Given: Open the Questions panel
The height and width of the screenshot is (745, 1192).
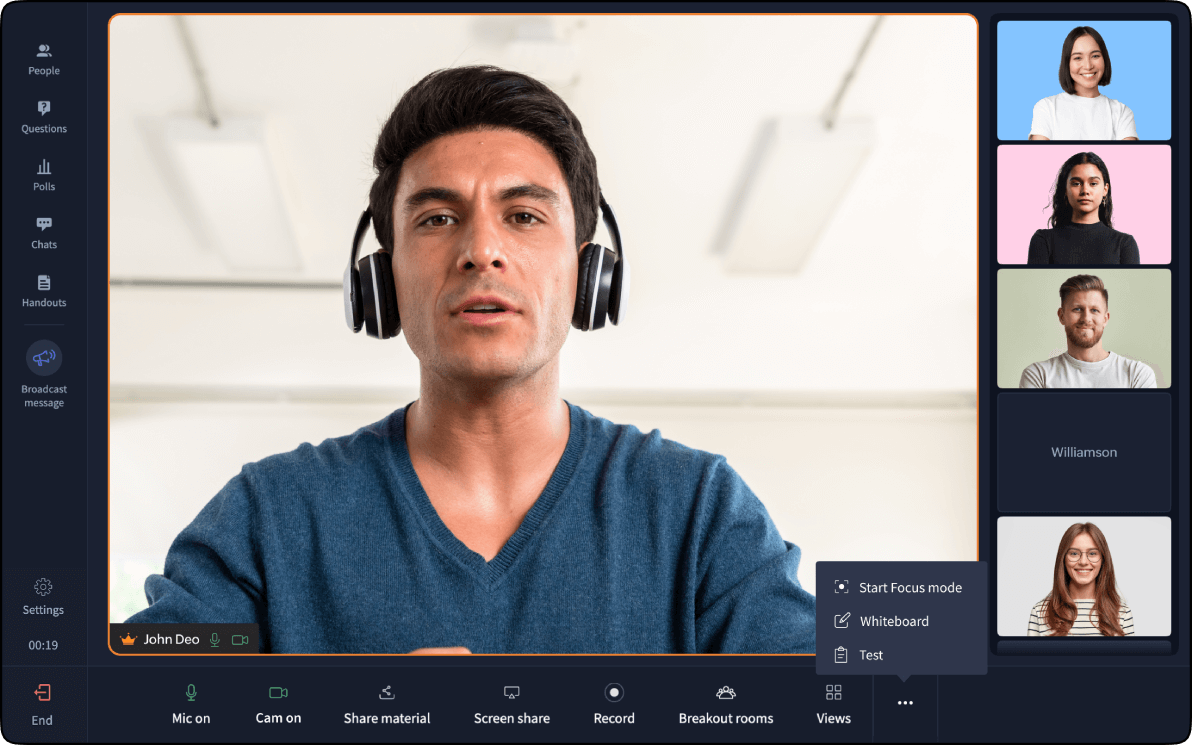Looking at the screenshot, I should click(43, 116).
